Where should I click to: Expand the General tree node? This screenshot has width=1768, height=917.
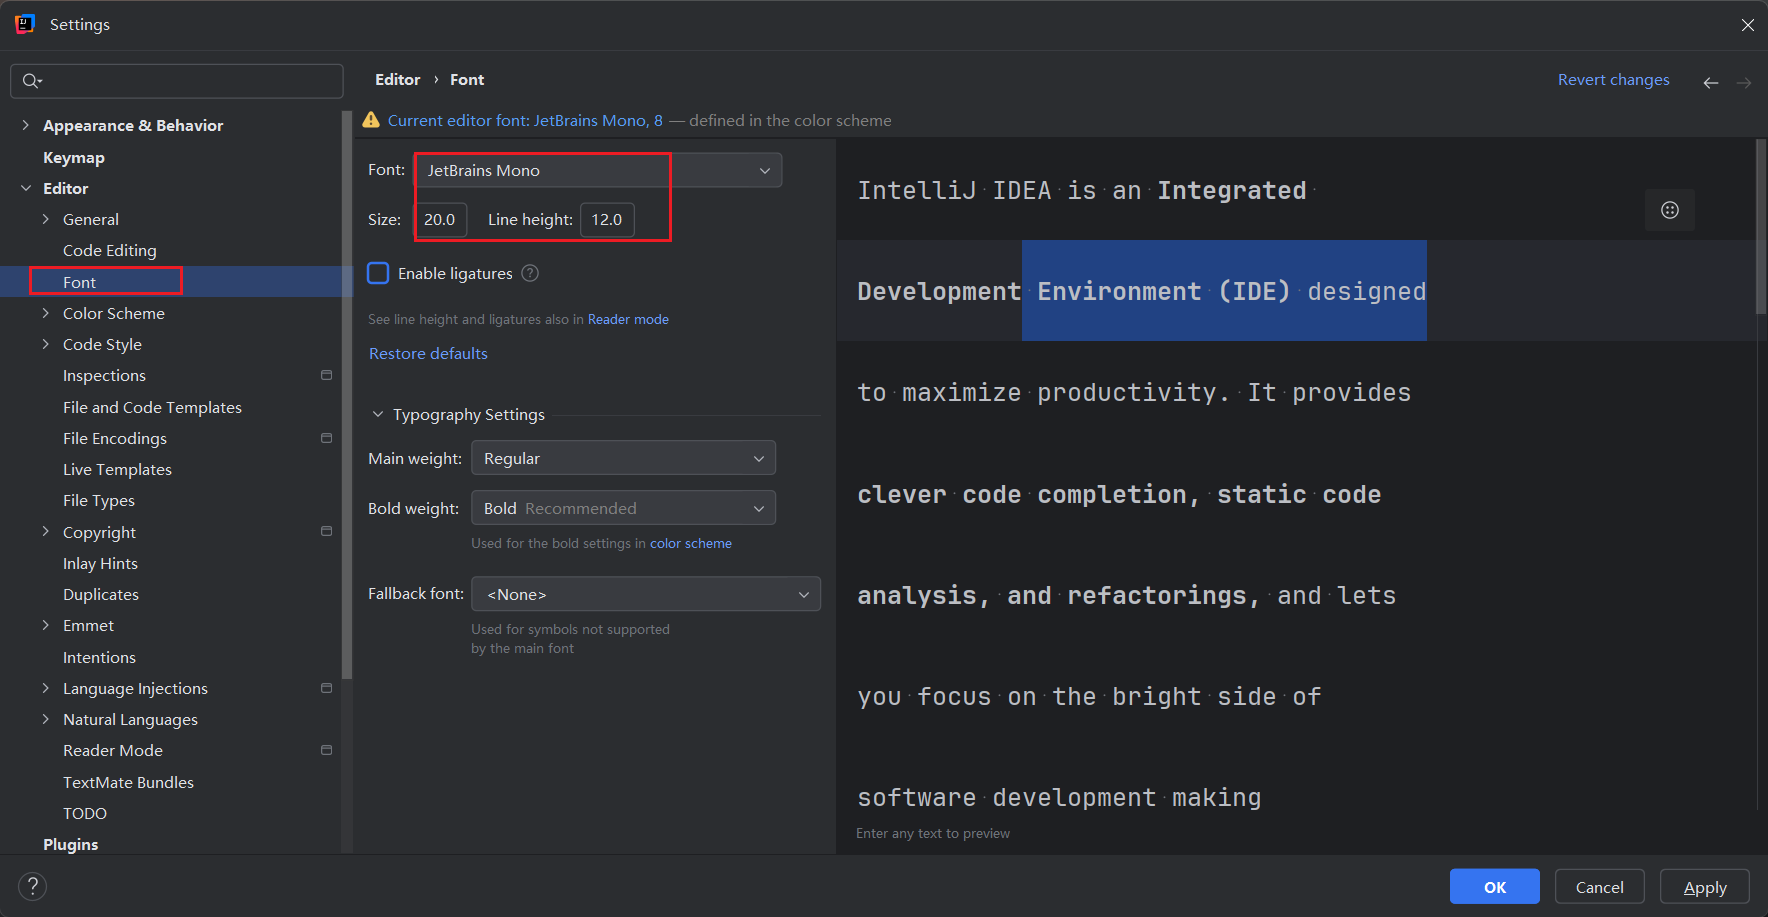[x=46, y=219]
